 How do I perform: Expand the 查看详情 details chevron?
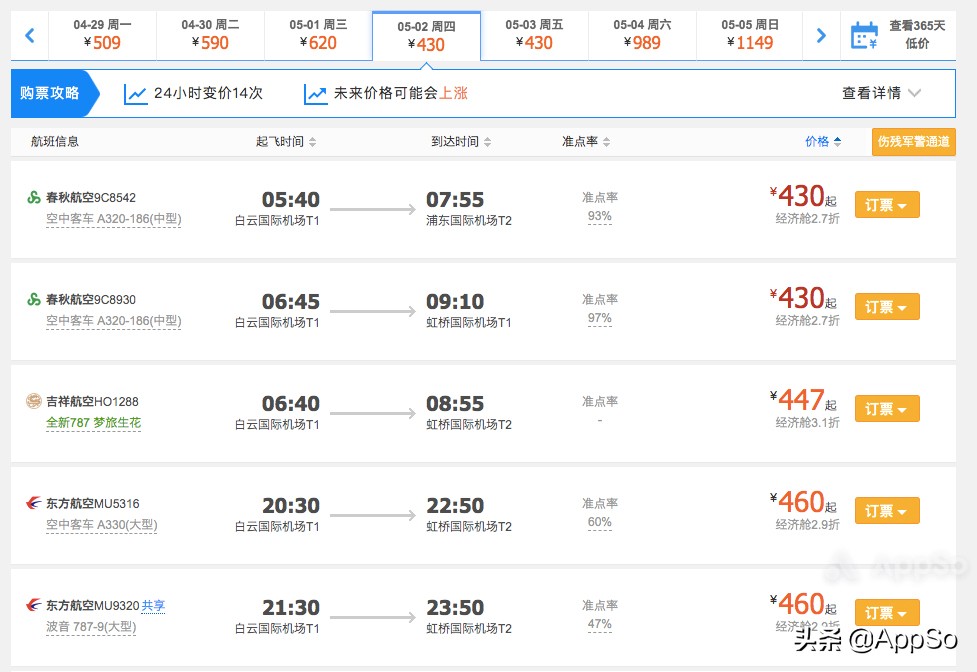coord(914,93)
